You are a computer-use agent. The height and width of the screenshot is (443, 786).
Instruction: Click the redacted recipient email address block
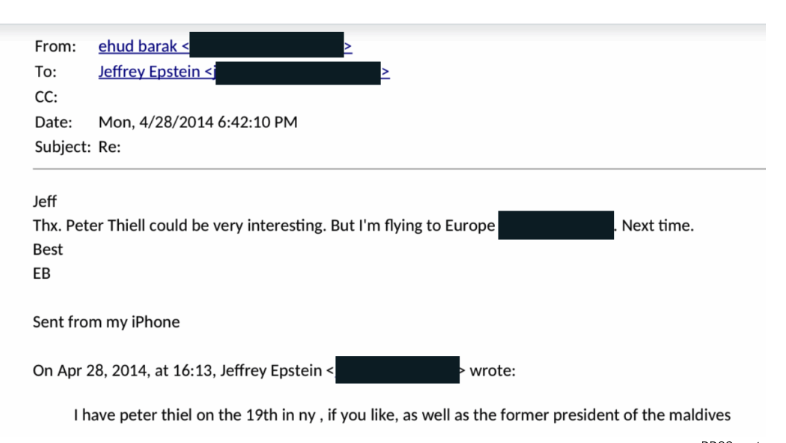coord(298,73)
